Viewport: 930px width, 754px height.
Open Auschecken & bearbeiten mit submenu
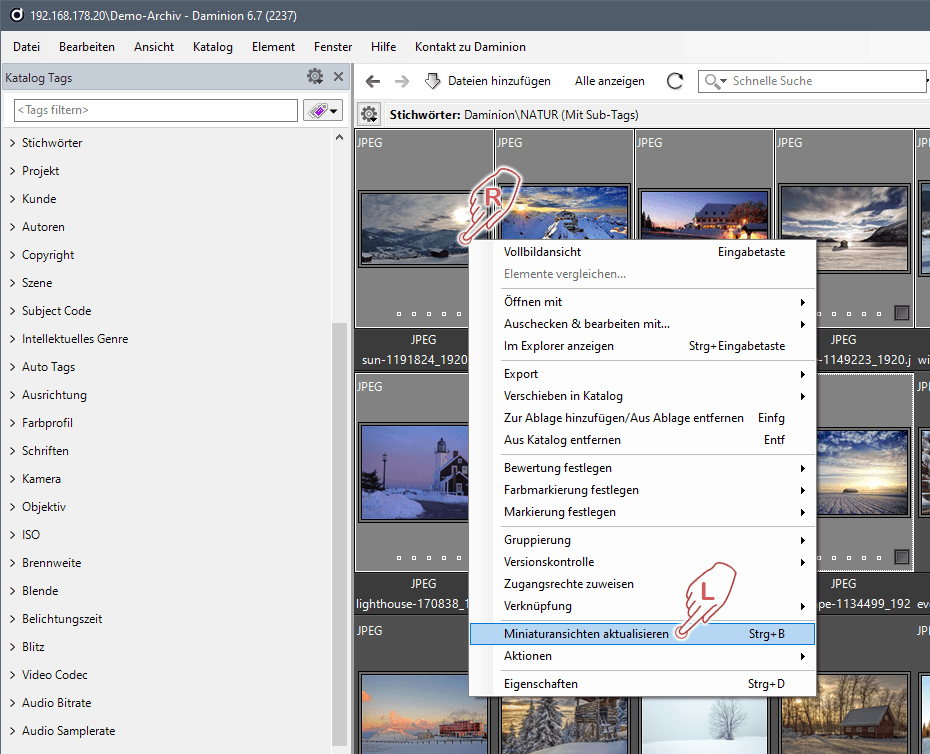click(x=642, y=324)
